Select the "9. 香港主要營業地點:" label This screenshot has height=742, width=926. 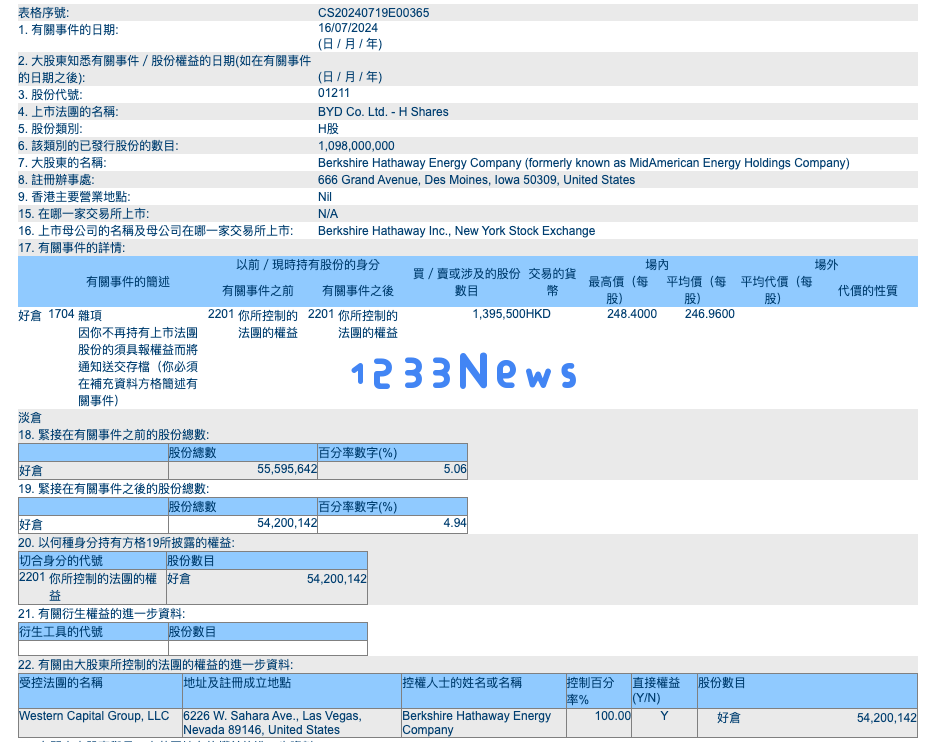click(x=74, y=197)
